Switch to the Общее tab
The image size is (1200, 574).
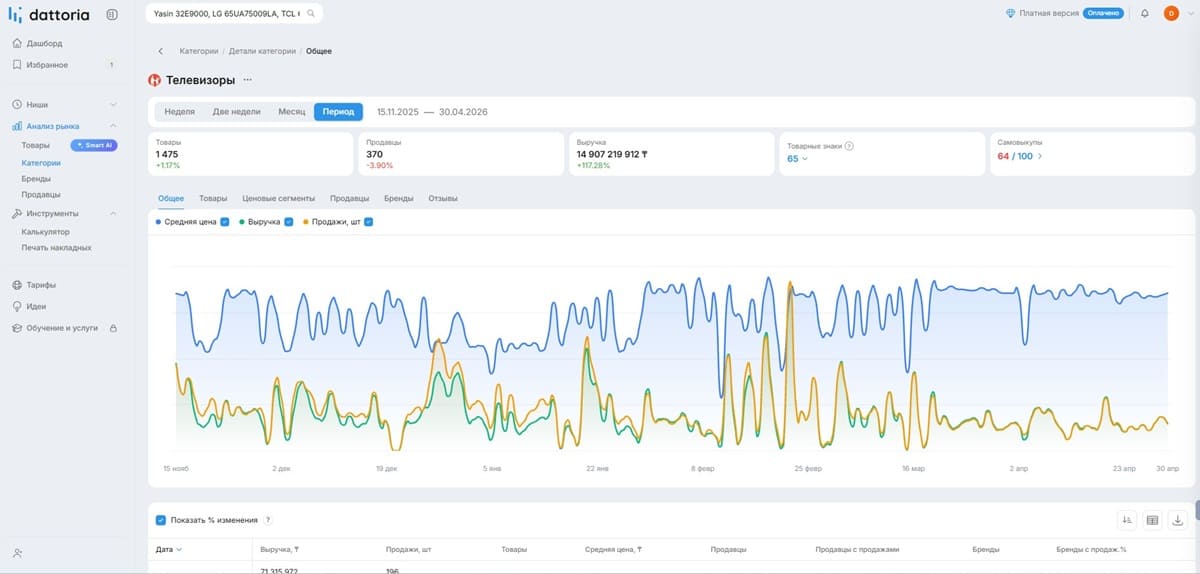click(x=171, y=199)
